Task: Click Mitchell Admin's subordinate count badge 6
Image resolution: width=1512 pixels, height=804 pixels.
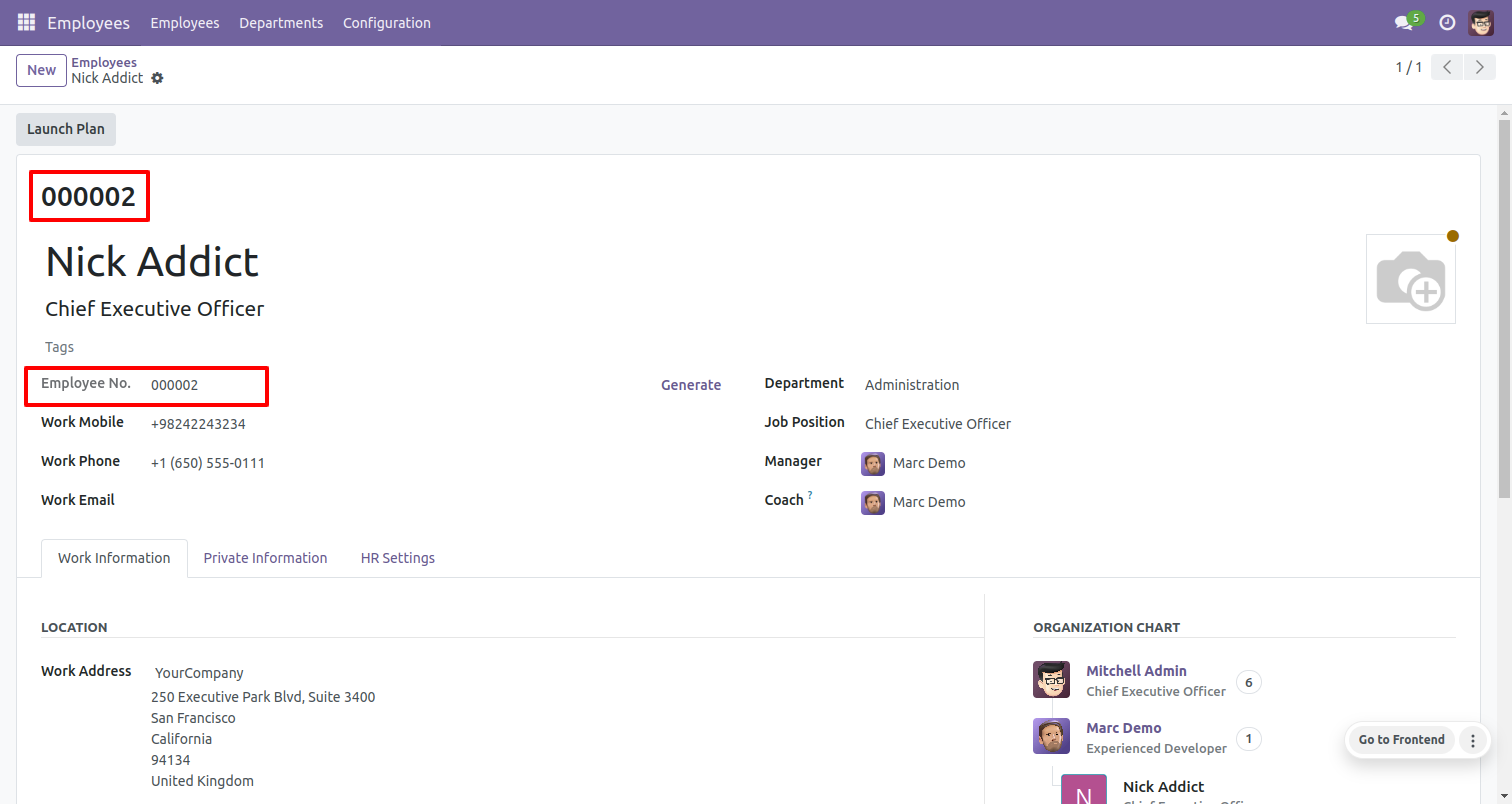Action: pos(1248,682)
